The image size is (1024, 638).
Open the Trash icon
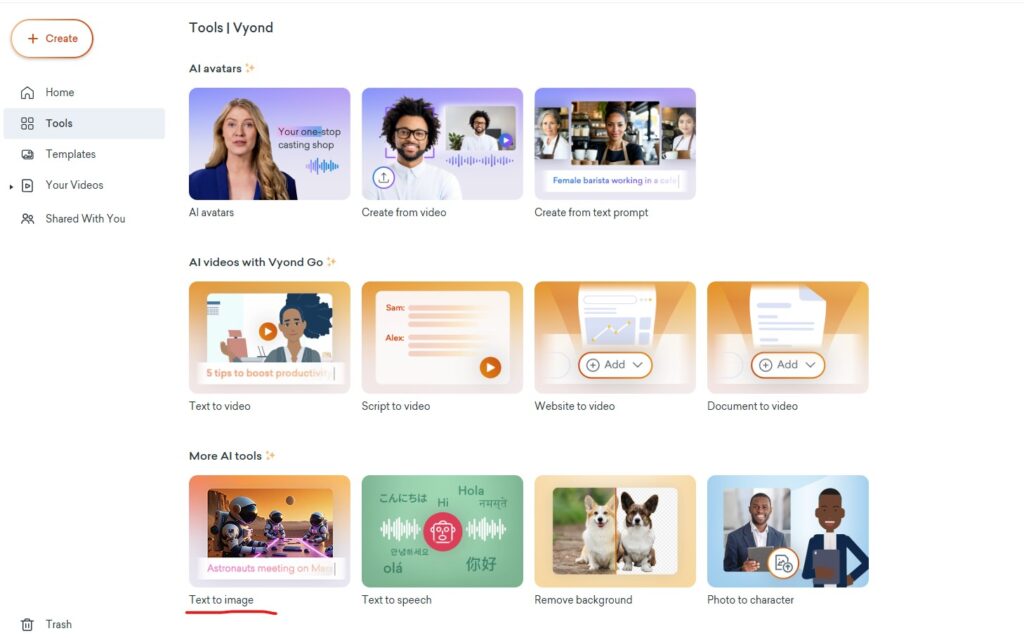coord(27,625)
